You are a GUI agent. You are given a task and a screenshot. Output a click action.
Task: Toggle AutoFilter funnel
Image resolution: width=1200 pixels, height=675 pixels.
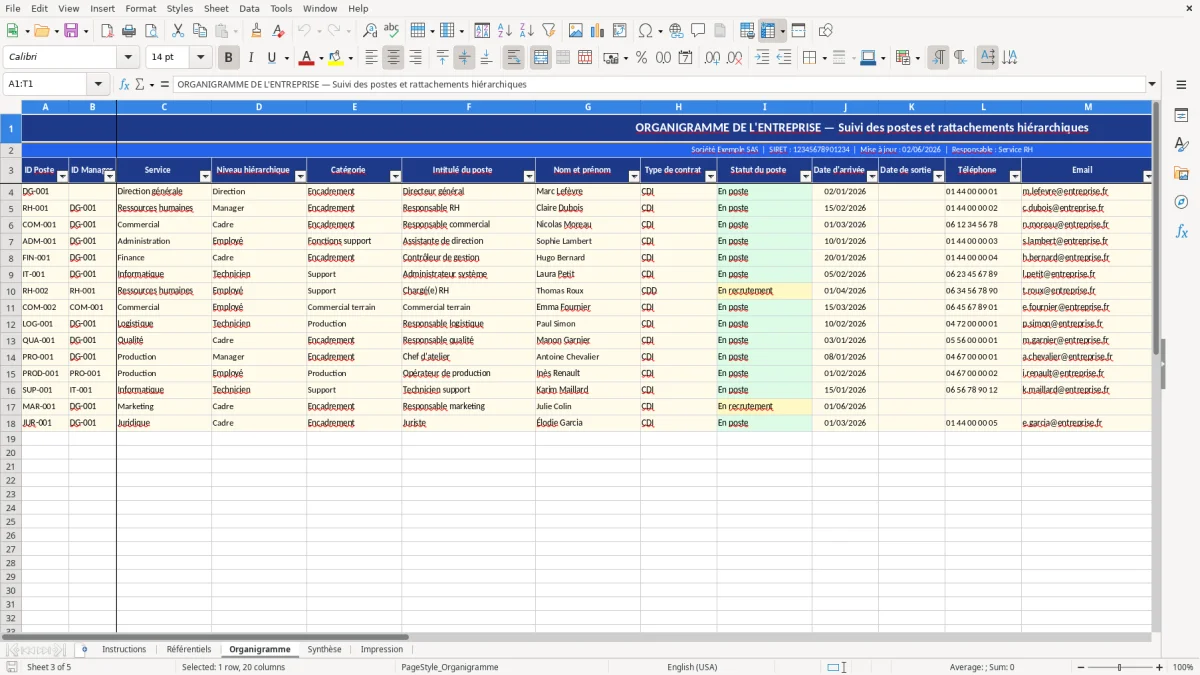pyautogui.click(x=548, y=31)
